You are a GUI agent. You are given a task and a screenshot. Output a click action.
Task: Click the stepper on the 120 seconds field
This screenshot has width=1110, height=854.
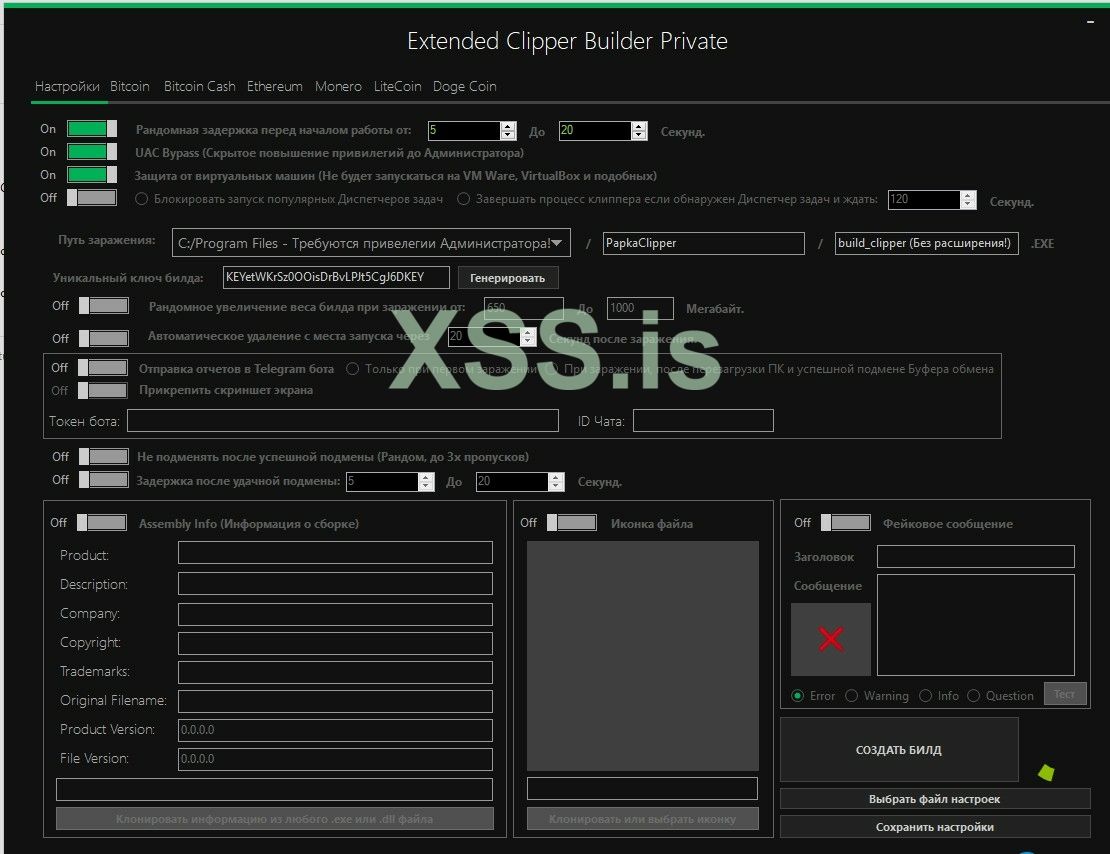pyautogui.click(x=967, y=199)
